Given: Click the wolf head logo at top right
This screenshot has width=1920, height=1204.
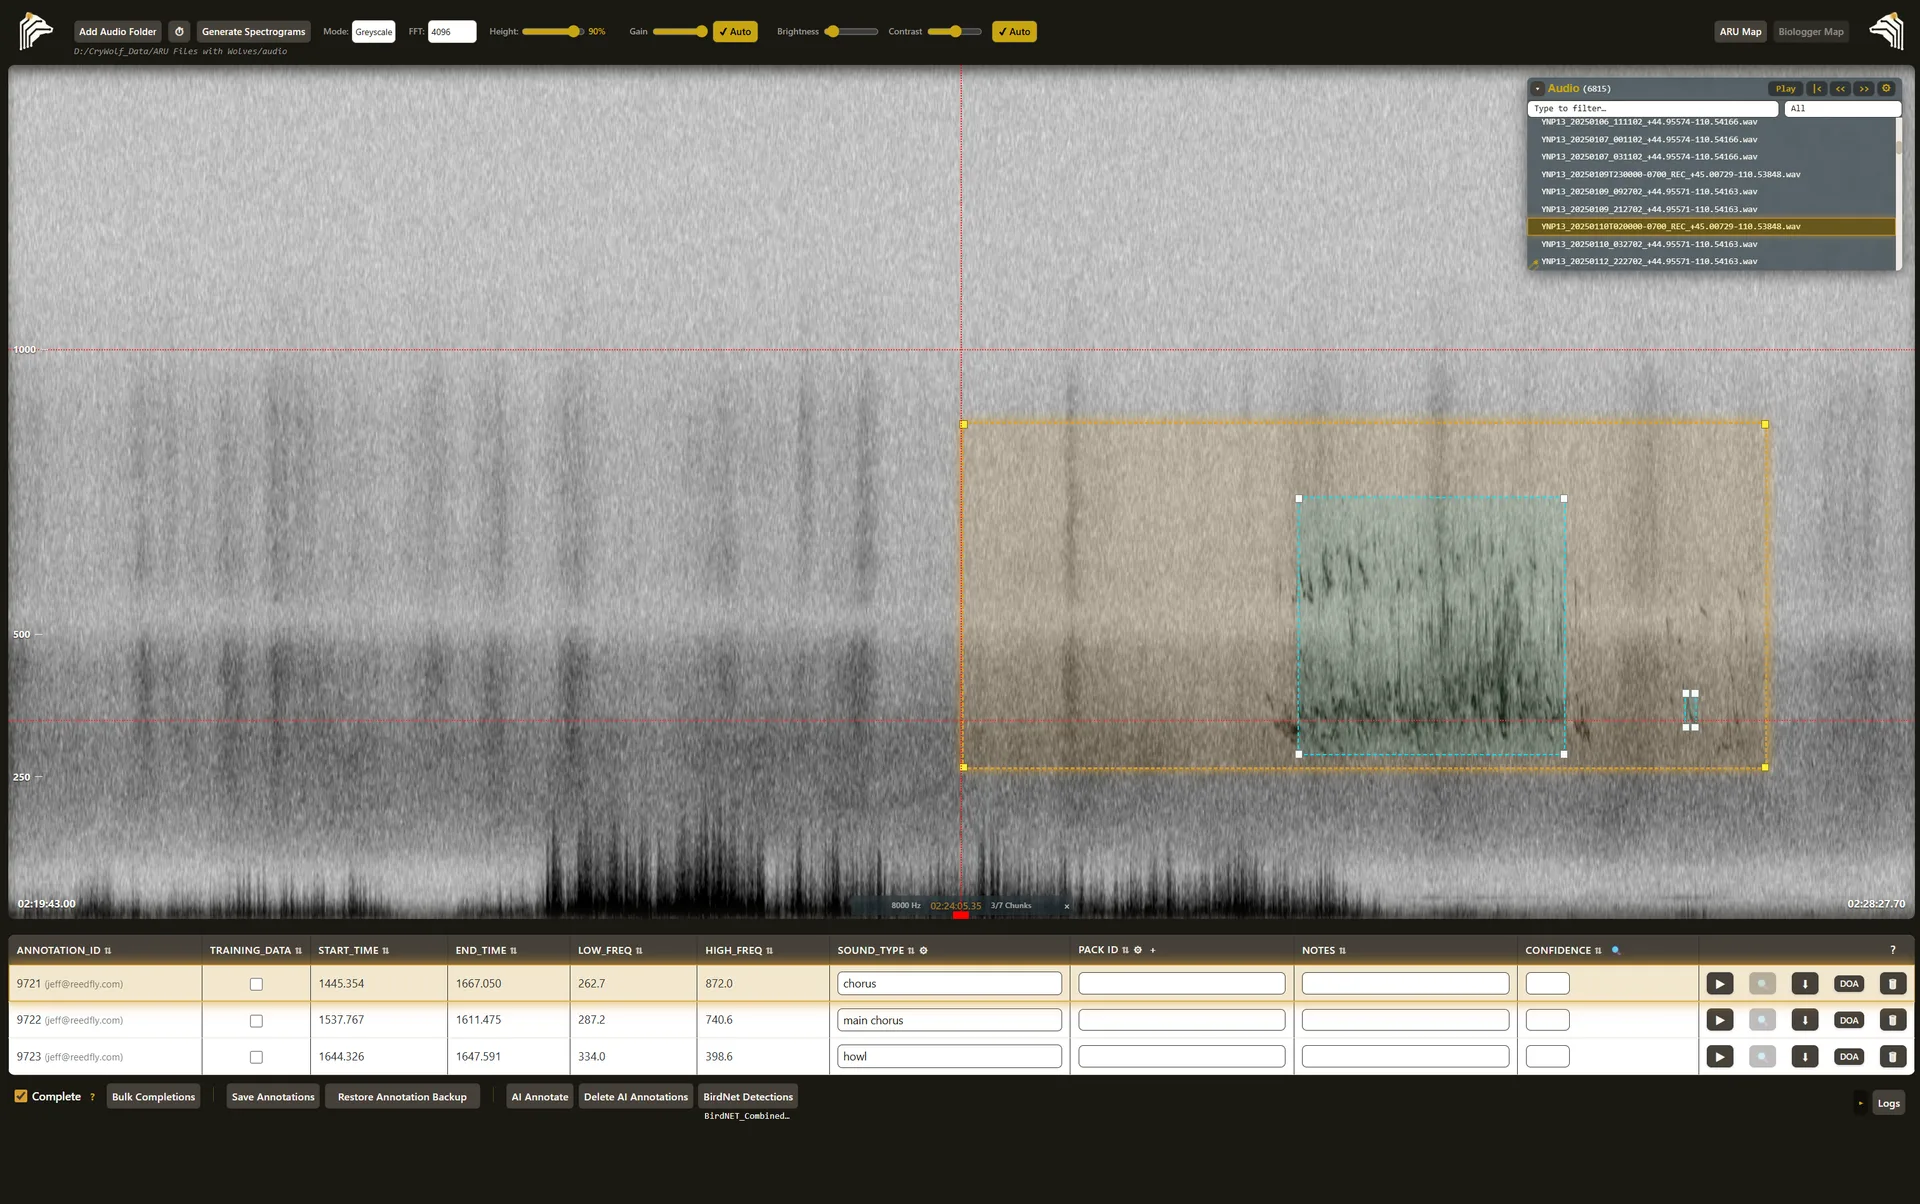Looking at the screenshot, I should pyautogui.click(x=1886, y=31).
